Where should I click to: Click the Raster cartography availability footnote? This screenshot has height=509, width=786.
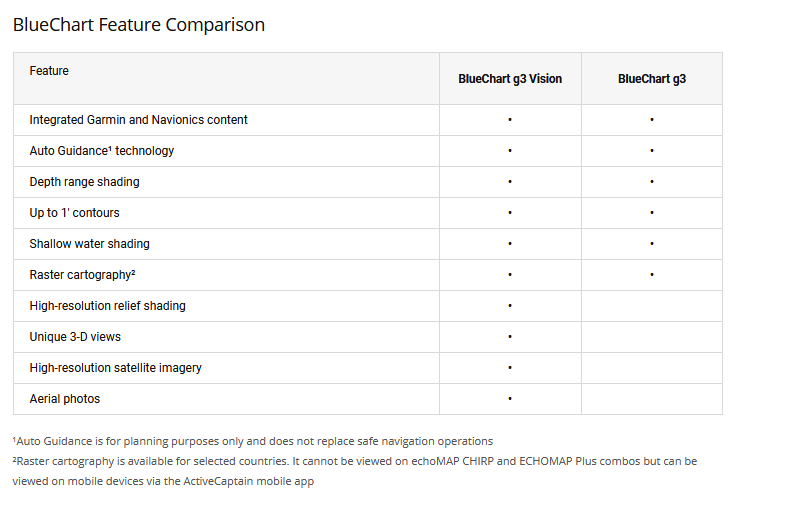click(354, 461)
